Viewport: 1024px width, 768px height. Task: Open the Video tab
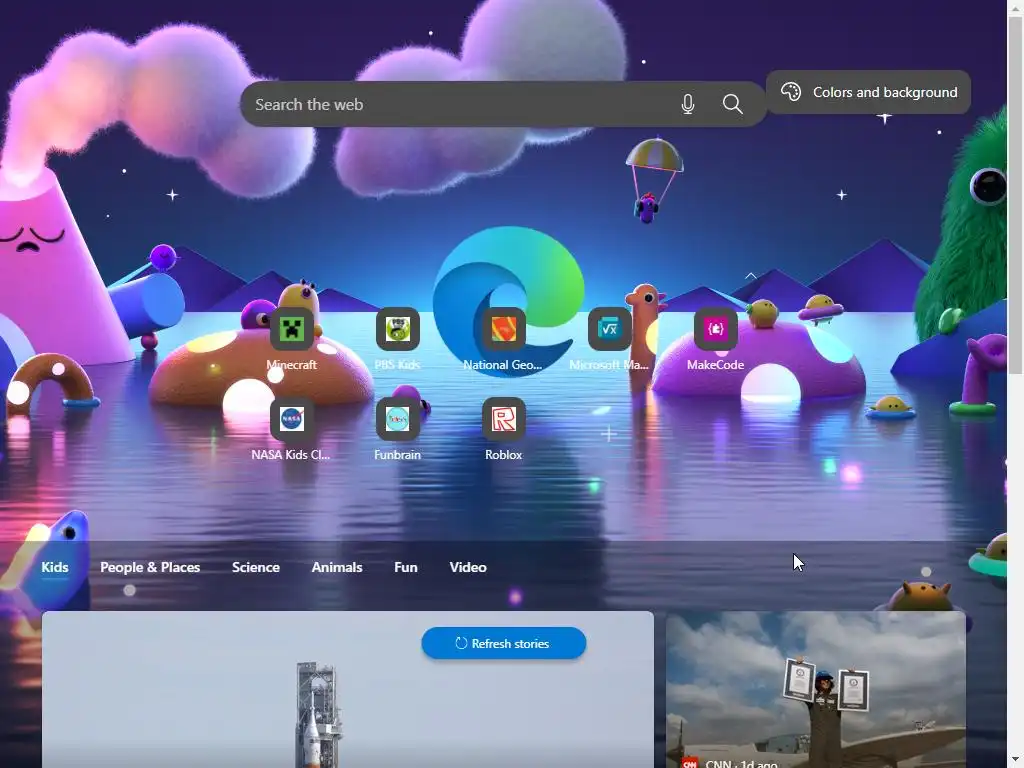coord(468,567)
